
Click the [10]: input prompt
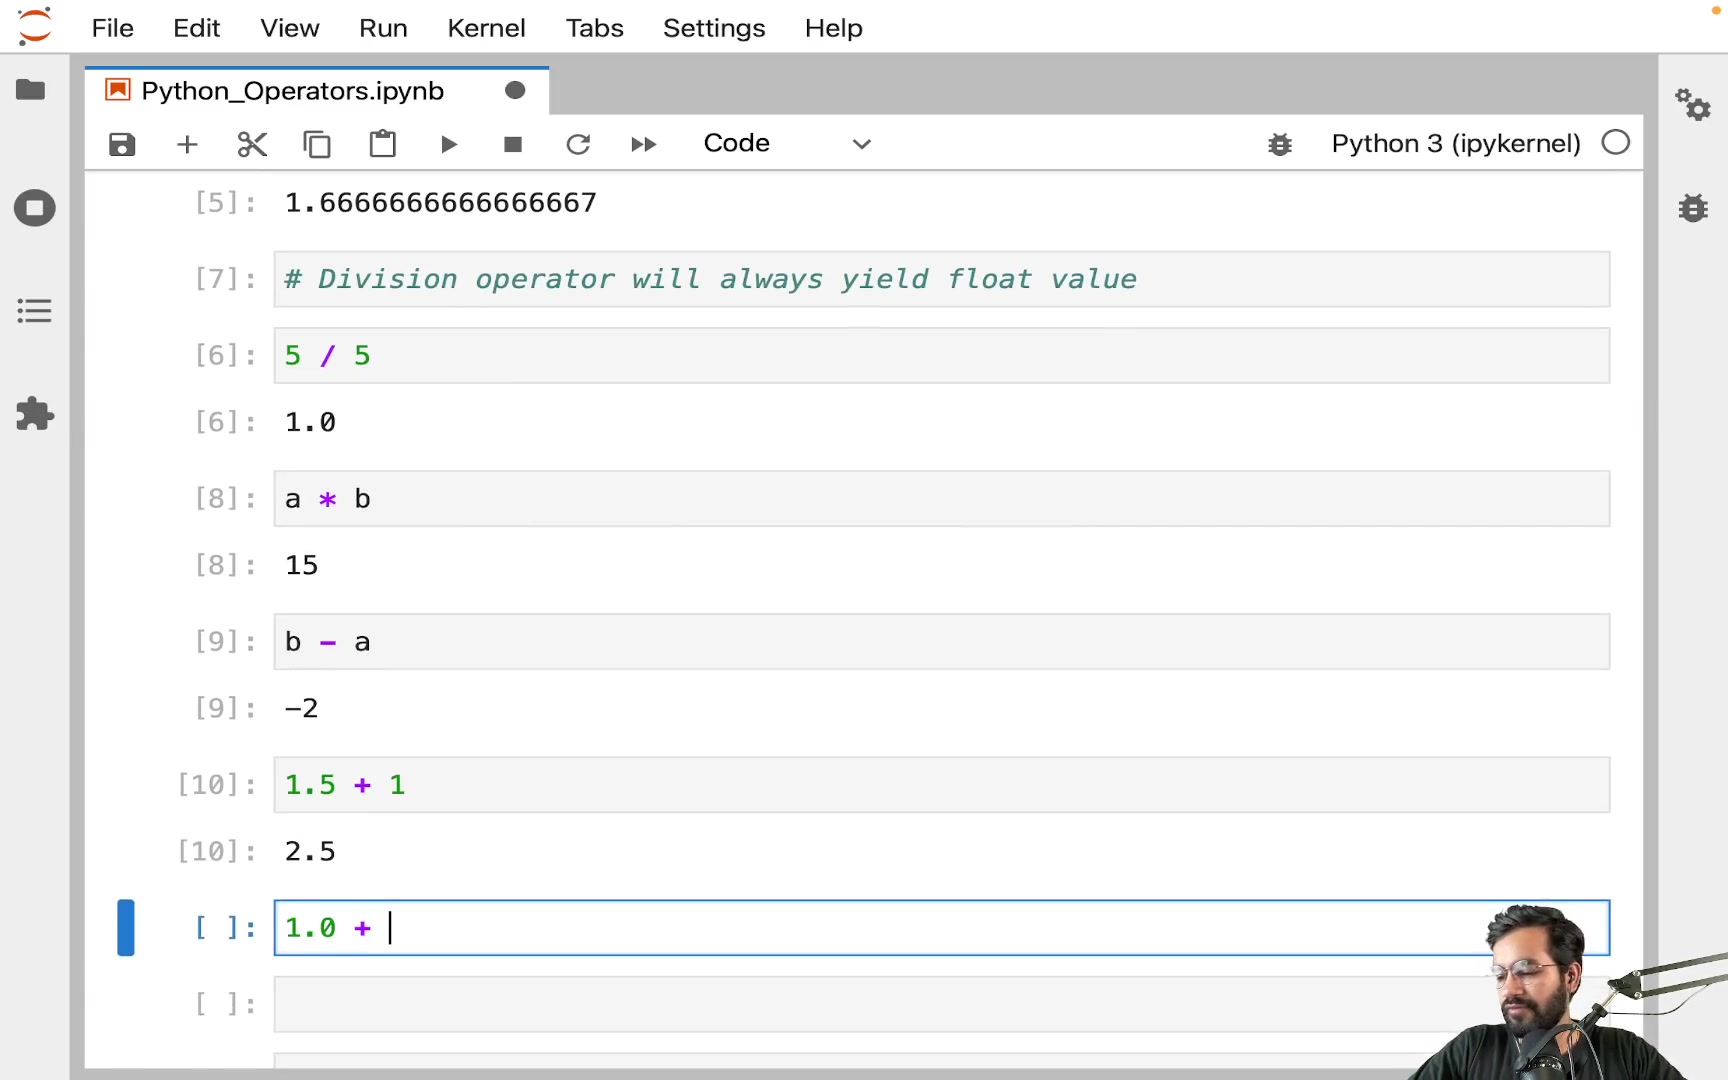tap(216, 785)
